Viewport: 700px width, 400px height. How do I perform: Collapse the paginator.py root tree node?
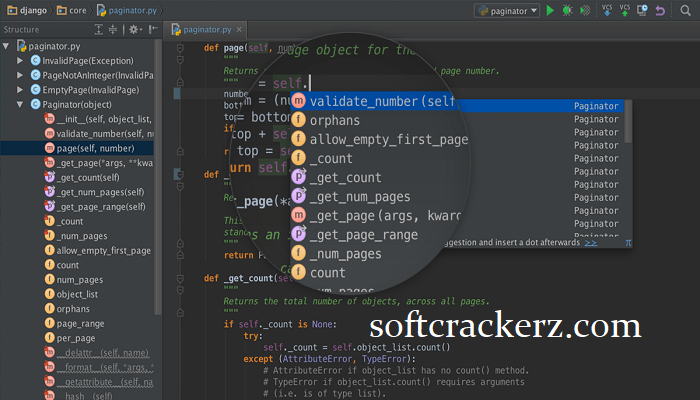6,46
